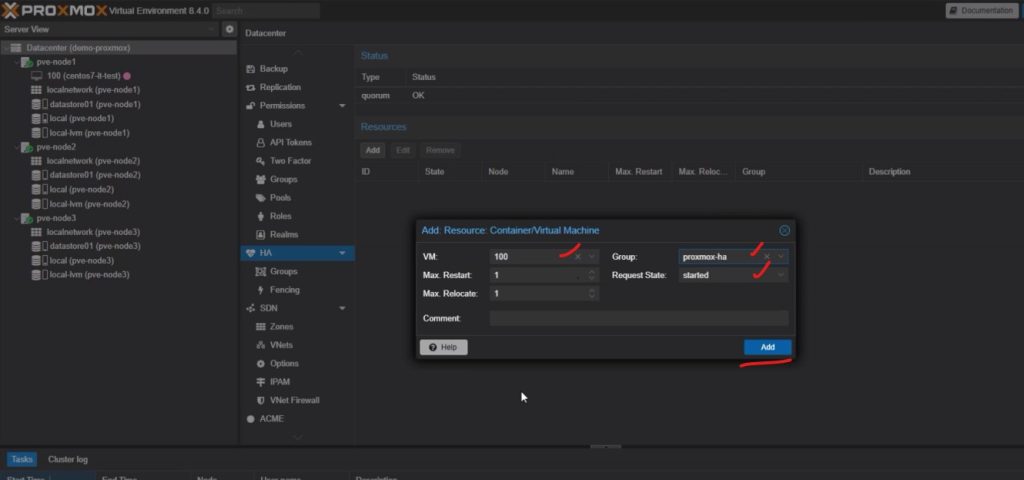
Task: Click the disabled Remove button in Resources toolbar
Action: coord(440,150)
